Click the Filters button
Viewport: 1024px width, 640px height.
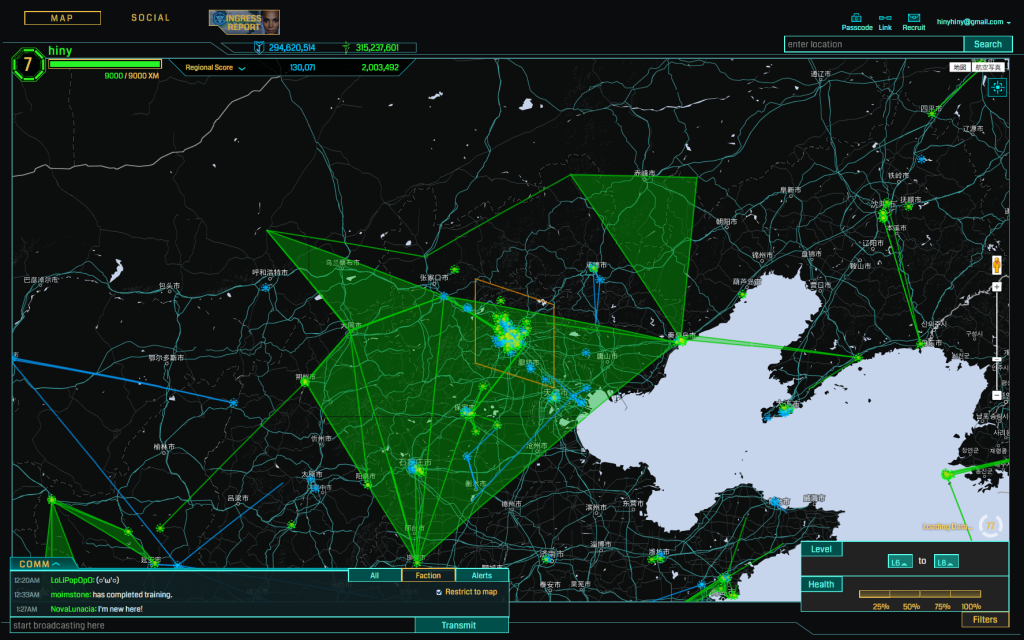click(984, 620)
